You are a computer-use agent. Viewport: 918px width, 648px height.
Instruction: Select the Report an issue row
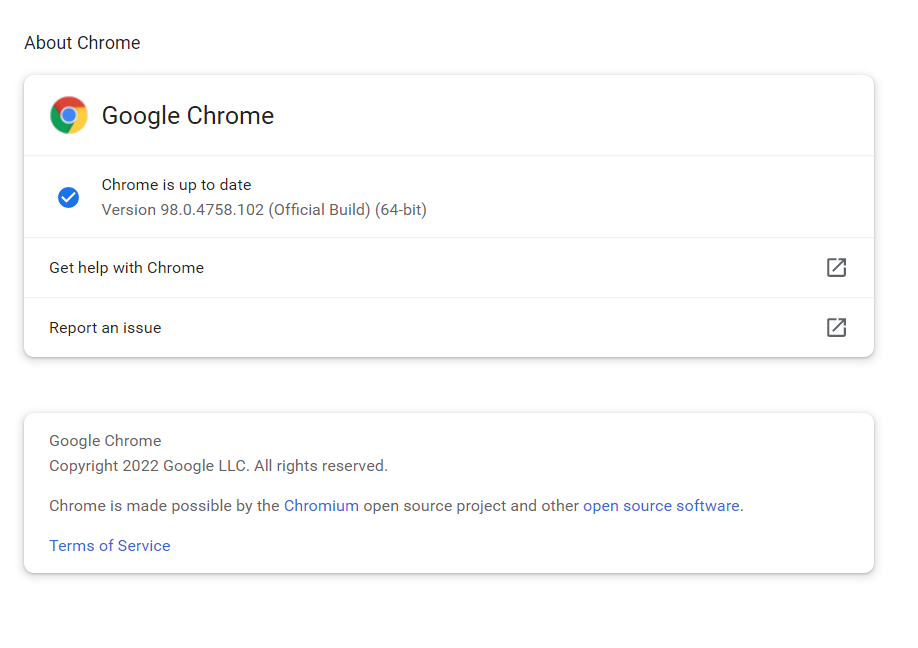[448, 328]
